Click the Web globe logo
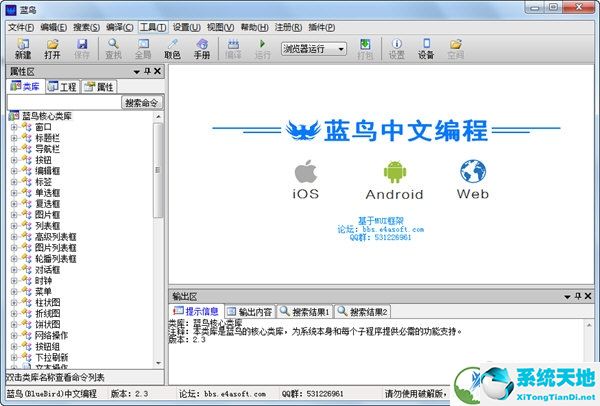This screenshot has height=406, width=600. [x=473, y=171]
